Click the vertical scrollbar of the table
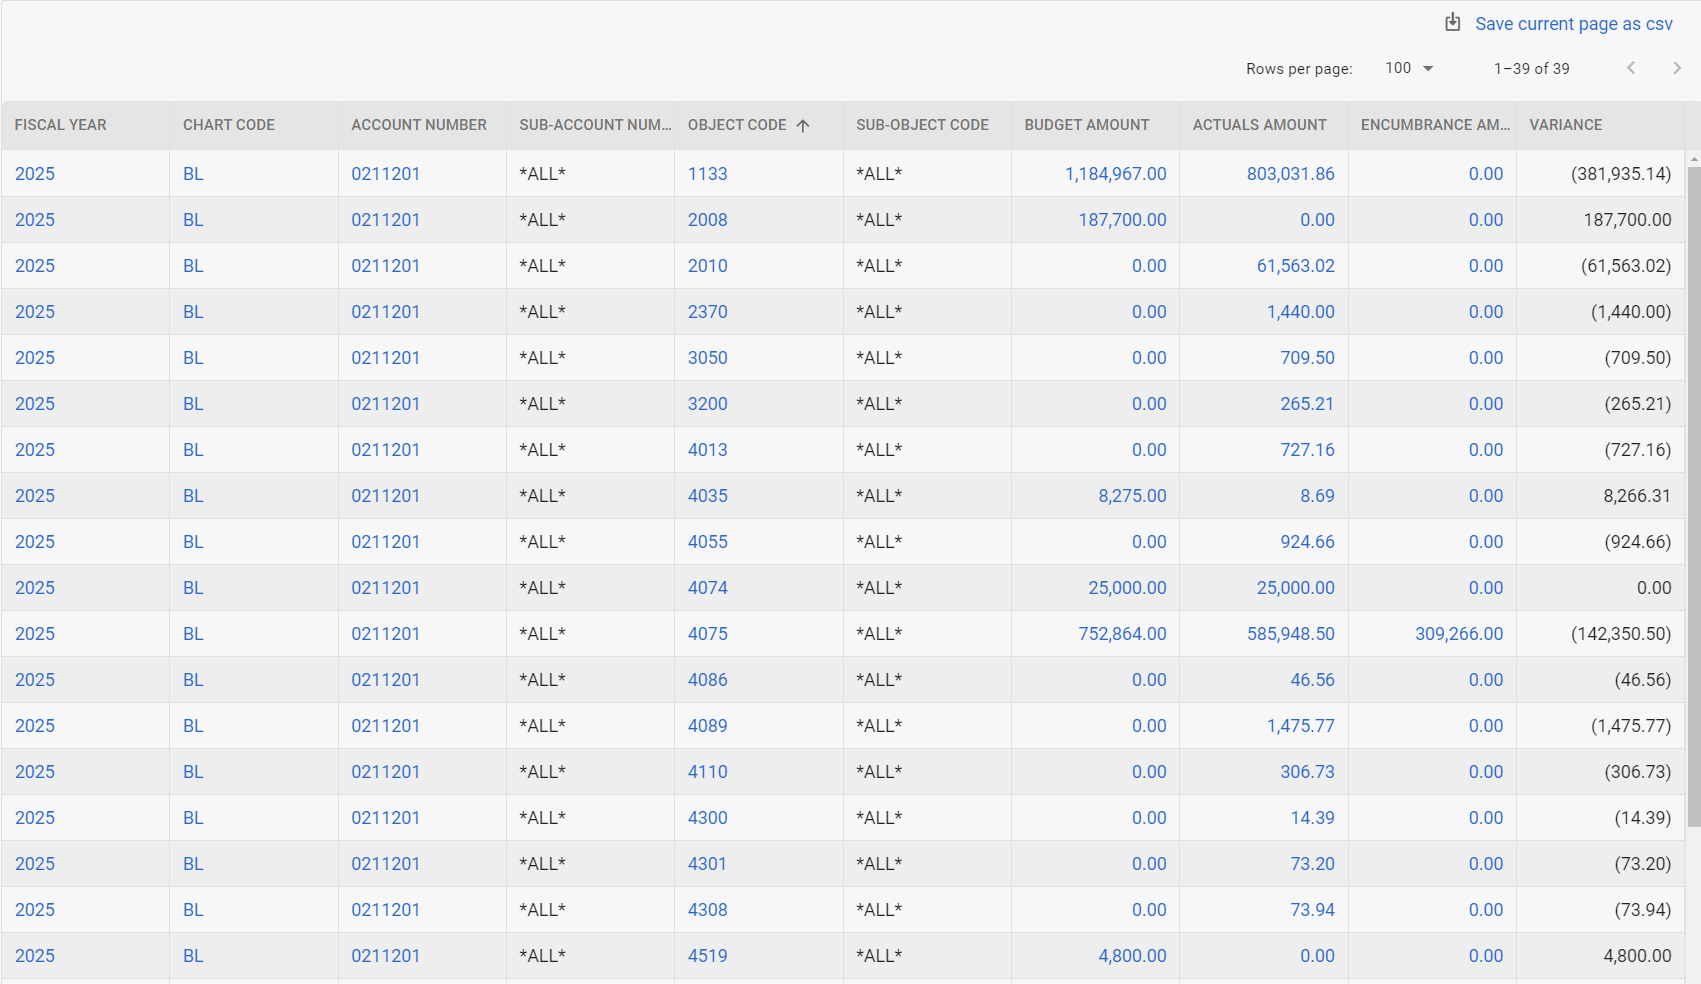1701x984 pixels. click(x=1693, y=497)
